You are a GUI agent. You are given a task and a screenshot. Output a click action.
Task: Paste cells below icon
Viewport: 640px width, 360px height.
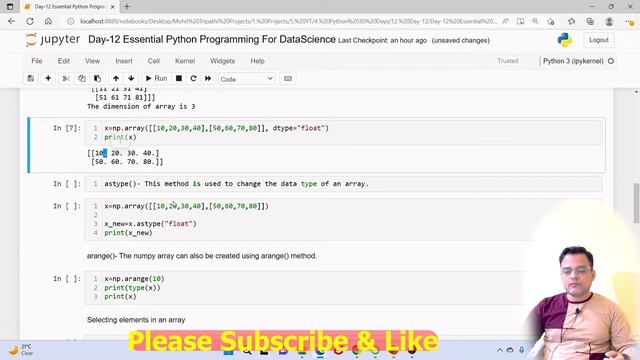[x=97, y=78]
